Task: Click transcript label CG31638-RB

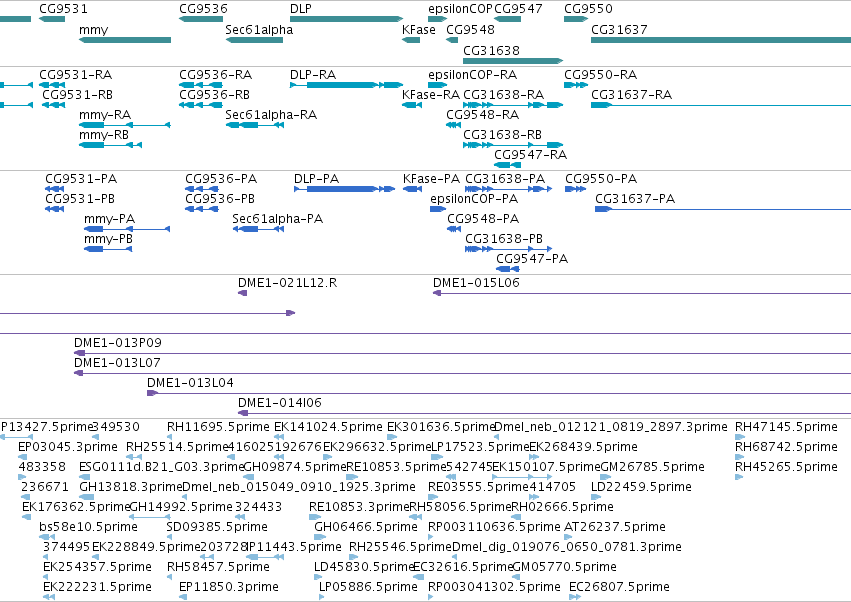Action: click(502, 135)
